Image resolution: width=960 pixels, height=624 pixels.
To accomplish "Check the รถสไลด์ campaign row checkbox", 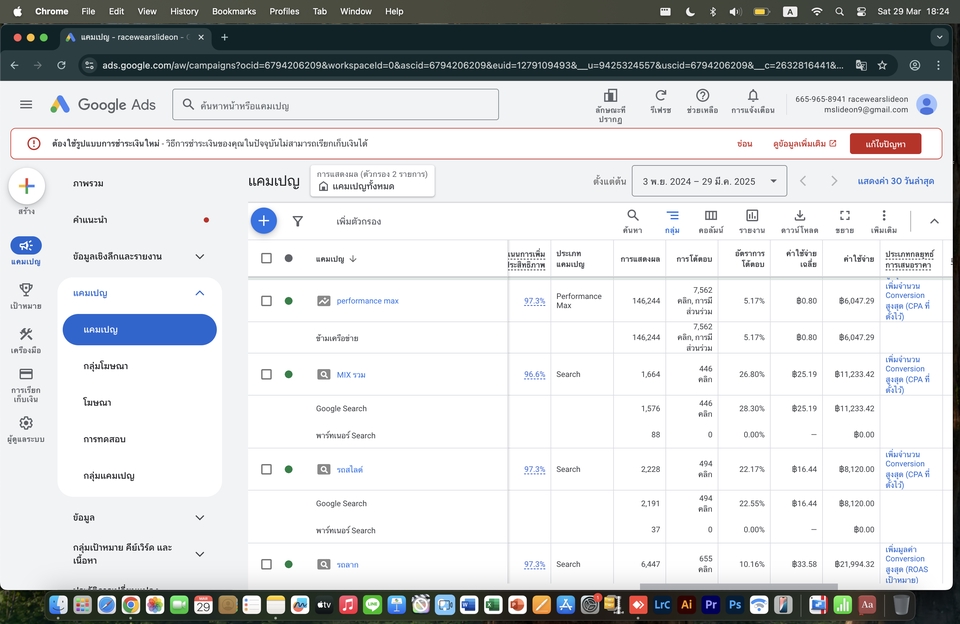I will coord(267,469).
